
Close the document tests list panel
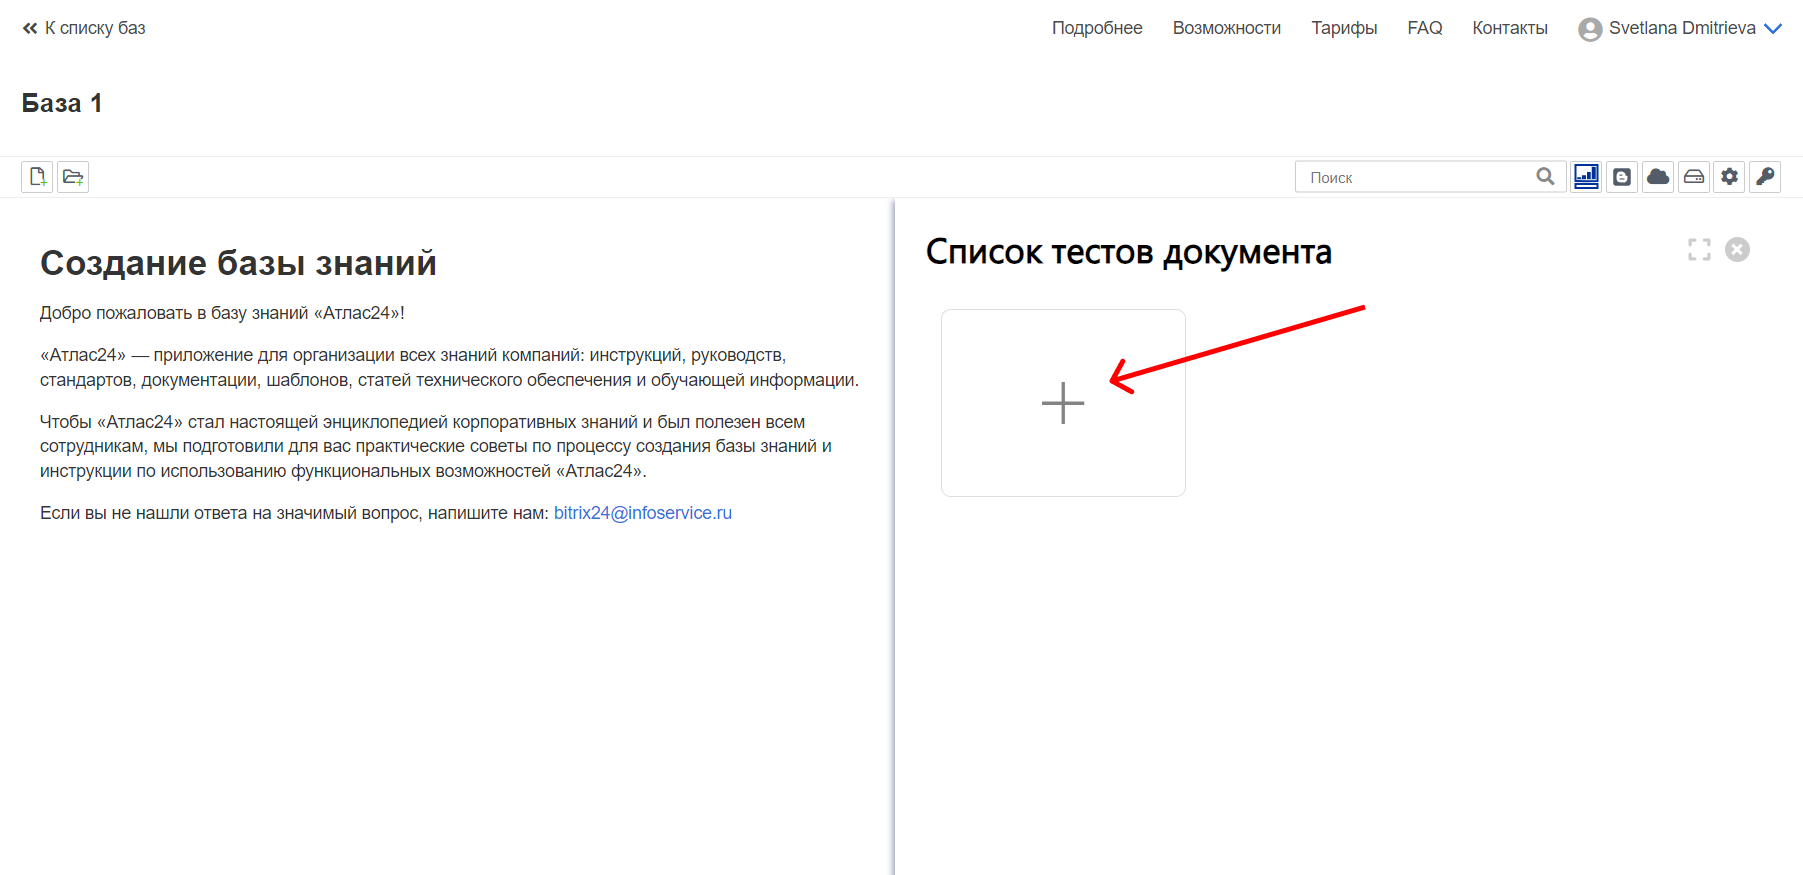click(x=1738, y=249)
